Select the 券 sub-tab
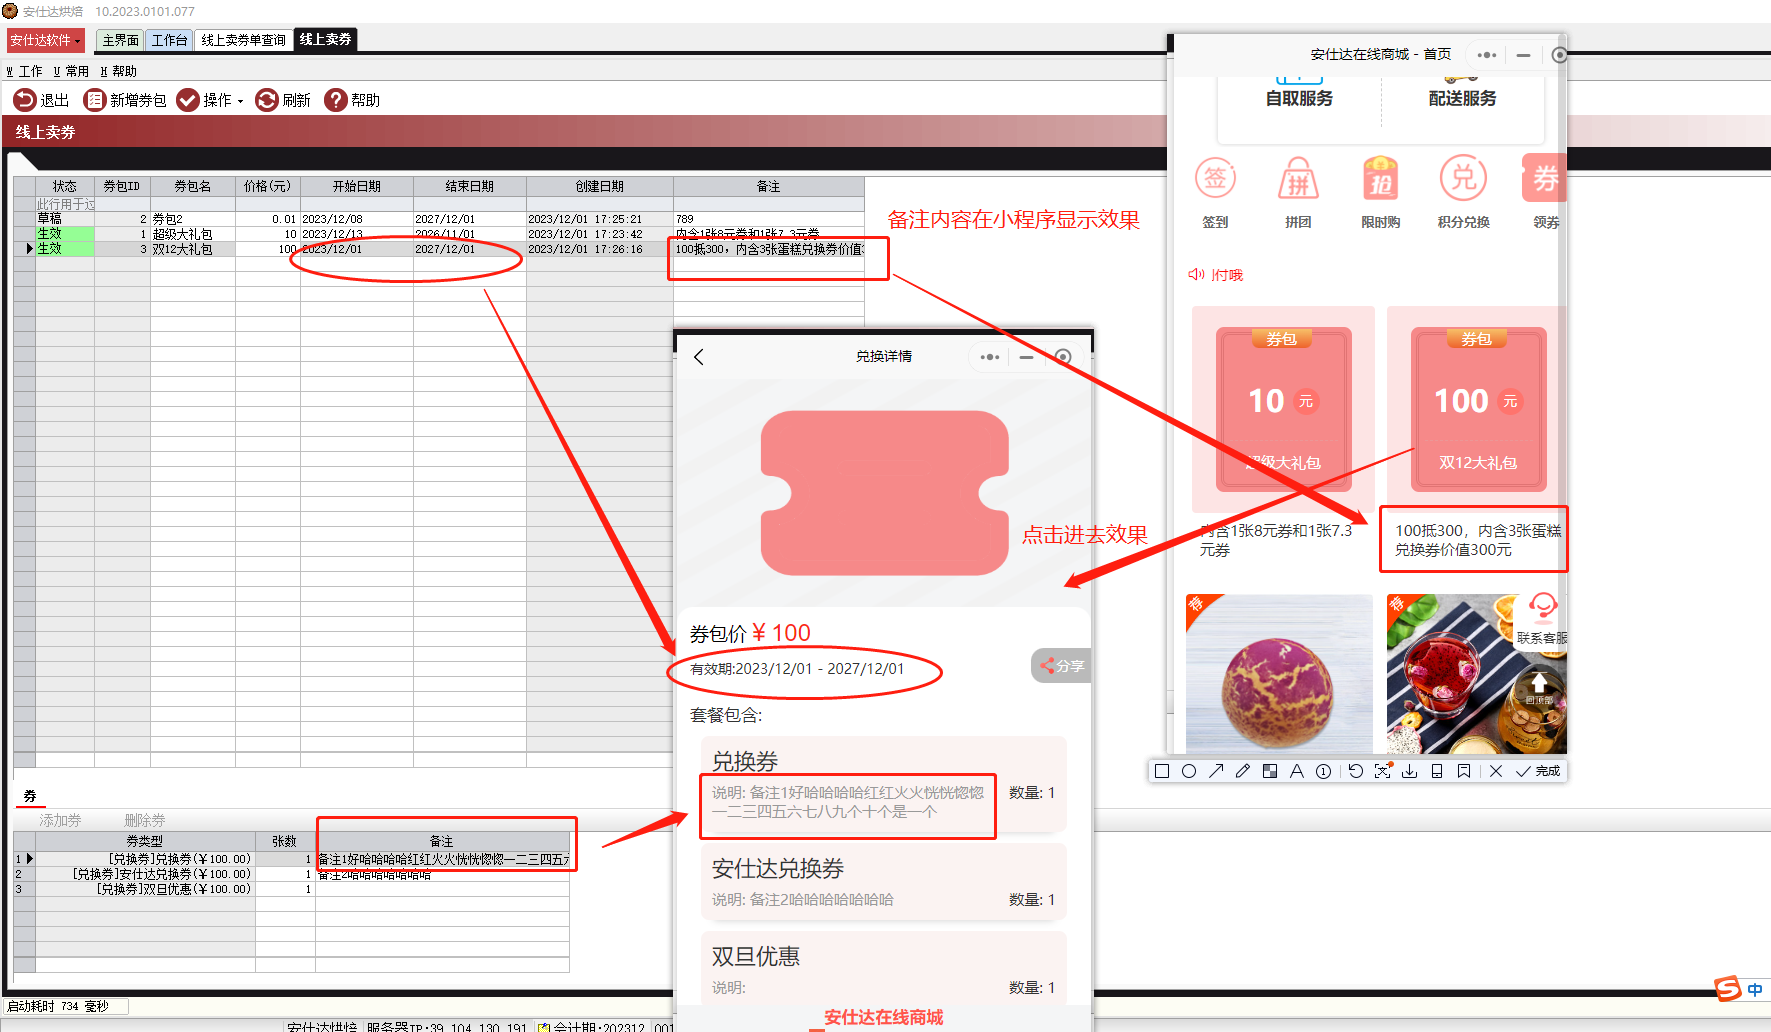The width and height of the screenshot is (1771, 1032). pyautogui.click(x=30, y=796)
